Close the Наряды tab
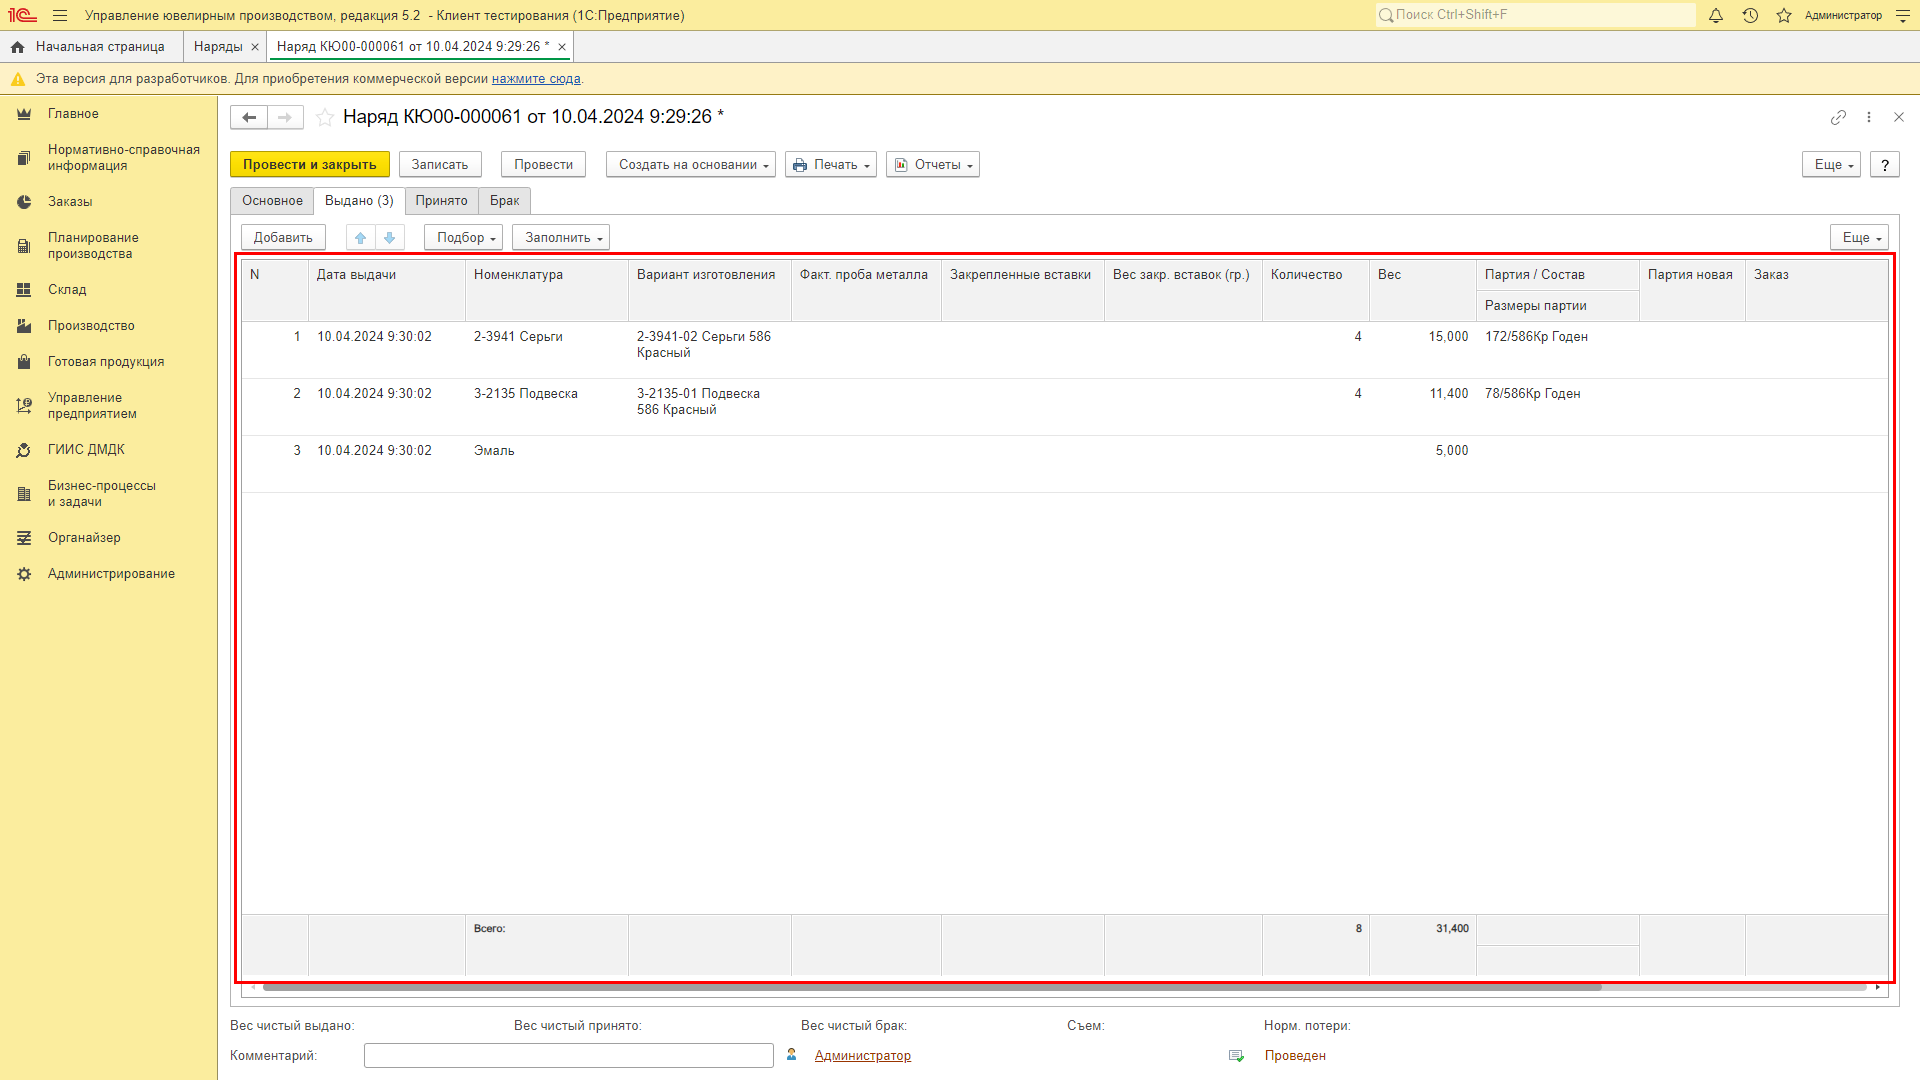1920x1080 pixels. click(255, 47)
